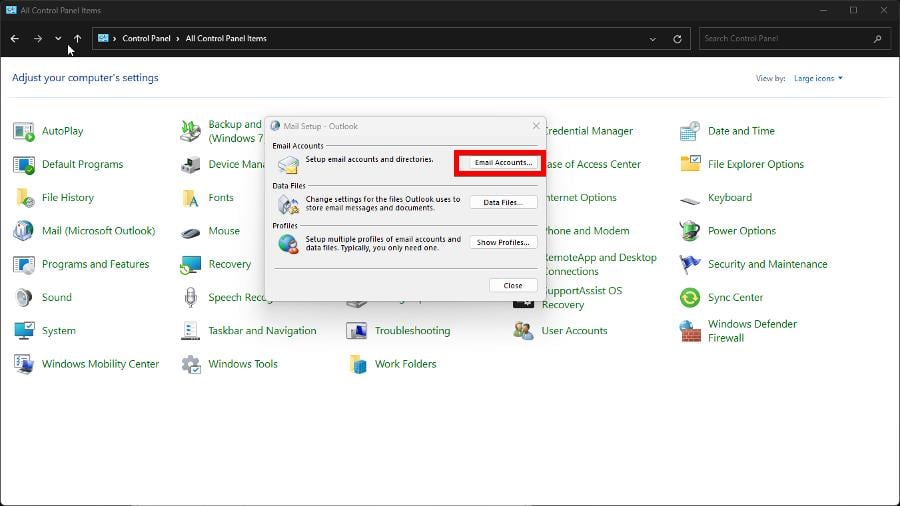Go back with the back arrow

coord(15,38)
